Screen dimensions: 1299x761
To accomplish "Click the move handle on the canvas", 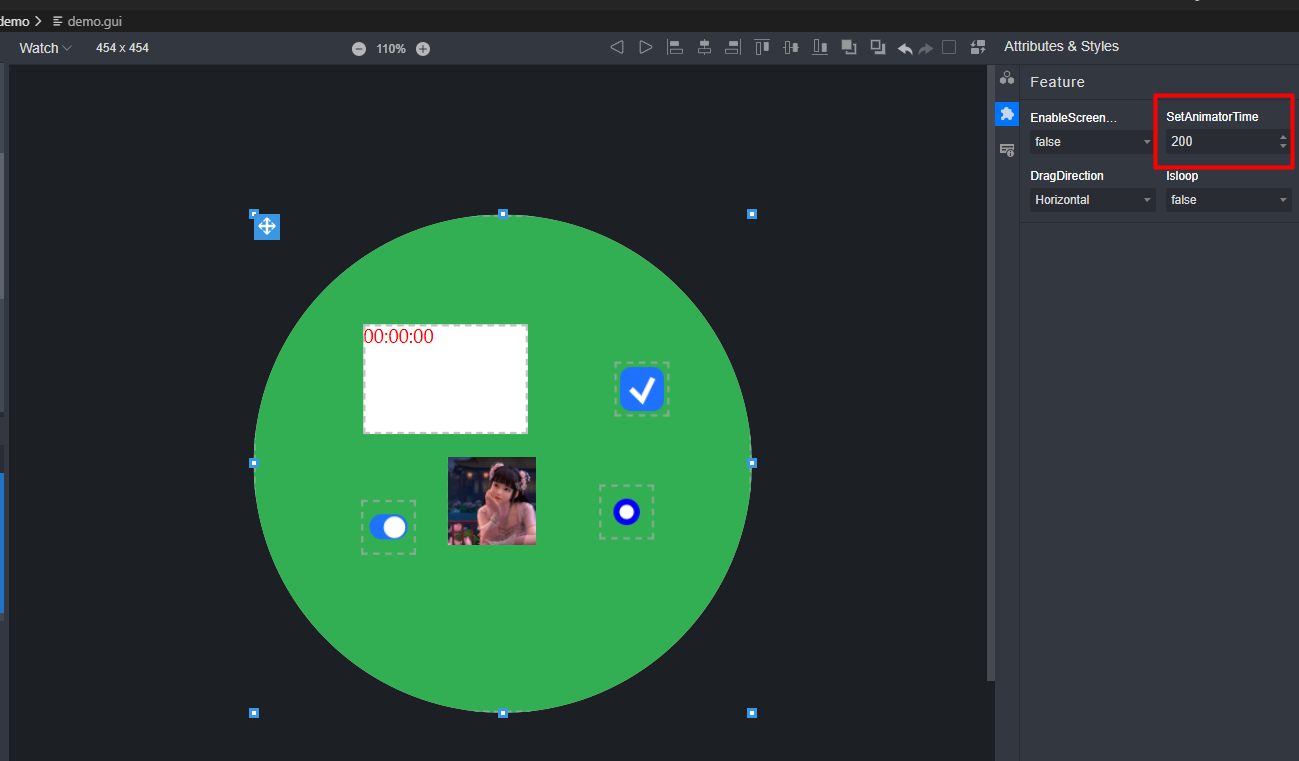I will (267, 227).
